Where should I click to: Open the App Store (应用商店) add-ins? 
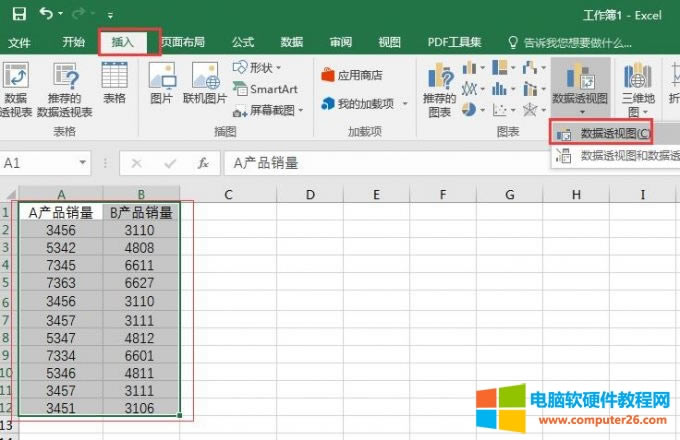(x=352, y=75)
